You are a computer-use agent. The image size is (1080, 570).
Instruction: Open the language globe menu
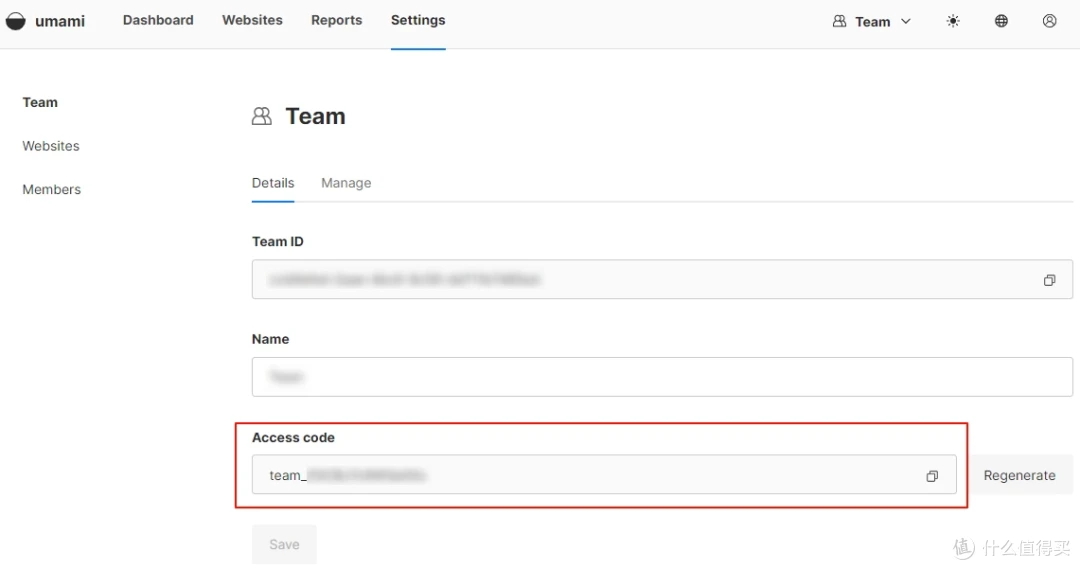(x=1001, y=21)
